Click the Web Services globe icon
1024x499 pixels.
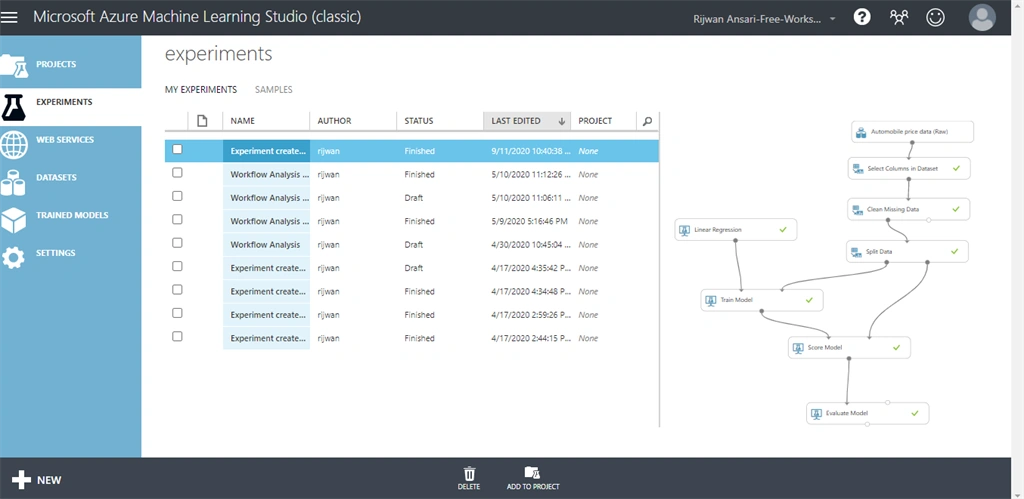tap(14, 145)
